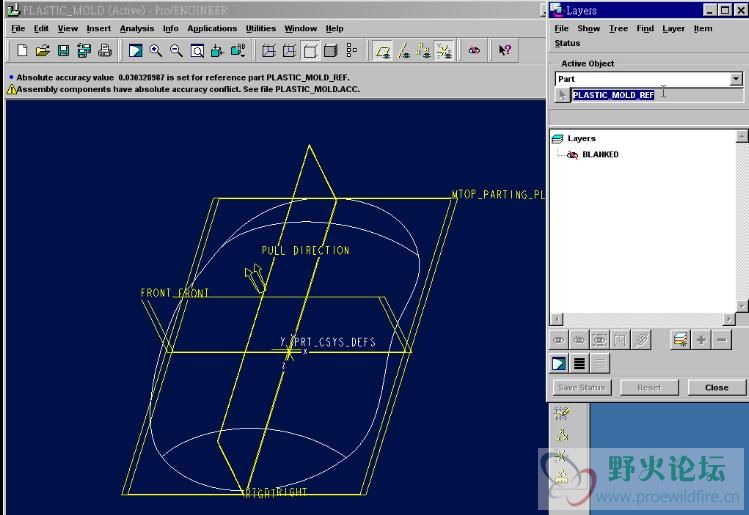Click the Save Status button

[x=581, y=387]
